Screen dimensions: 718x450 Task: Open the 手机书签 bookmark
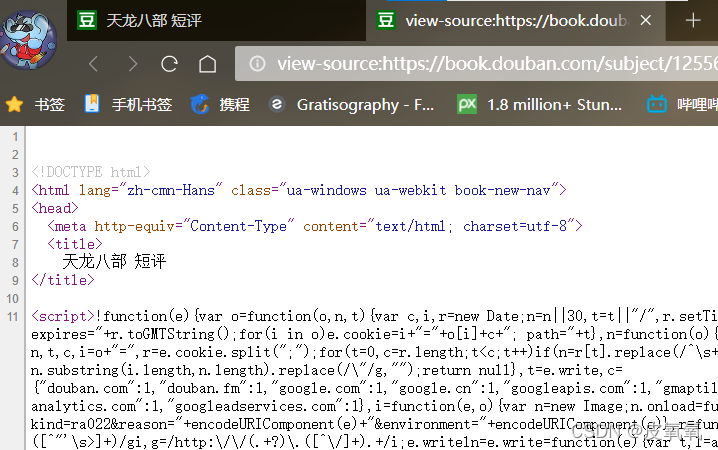pos(141,105)
